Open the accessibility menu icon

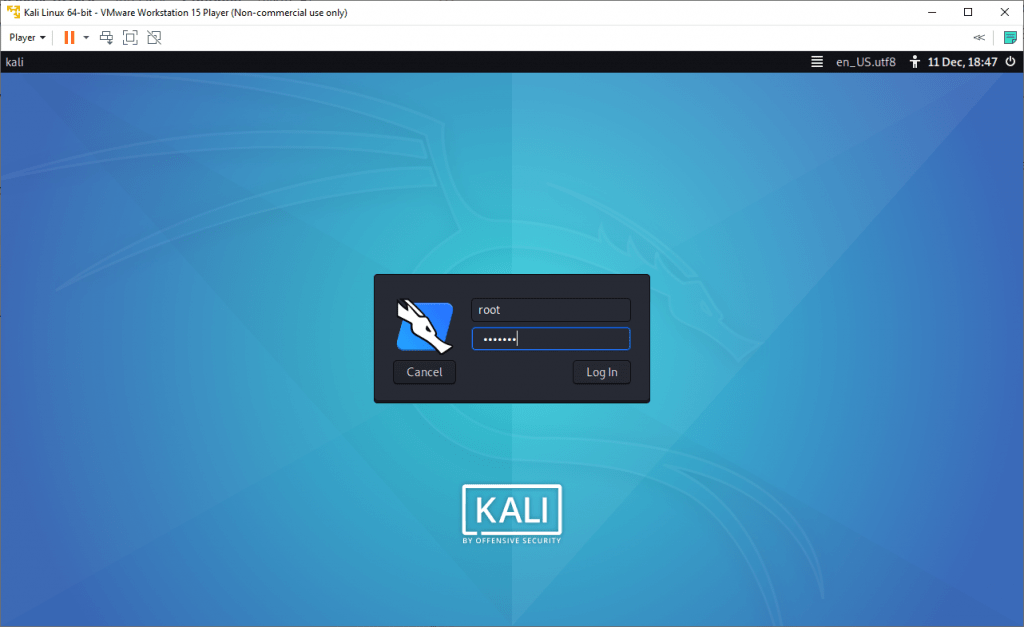click(914, 61)
